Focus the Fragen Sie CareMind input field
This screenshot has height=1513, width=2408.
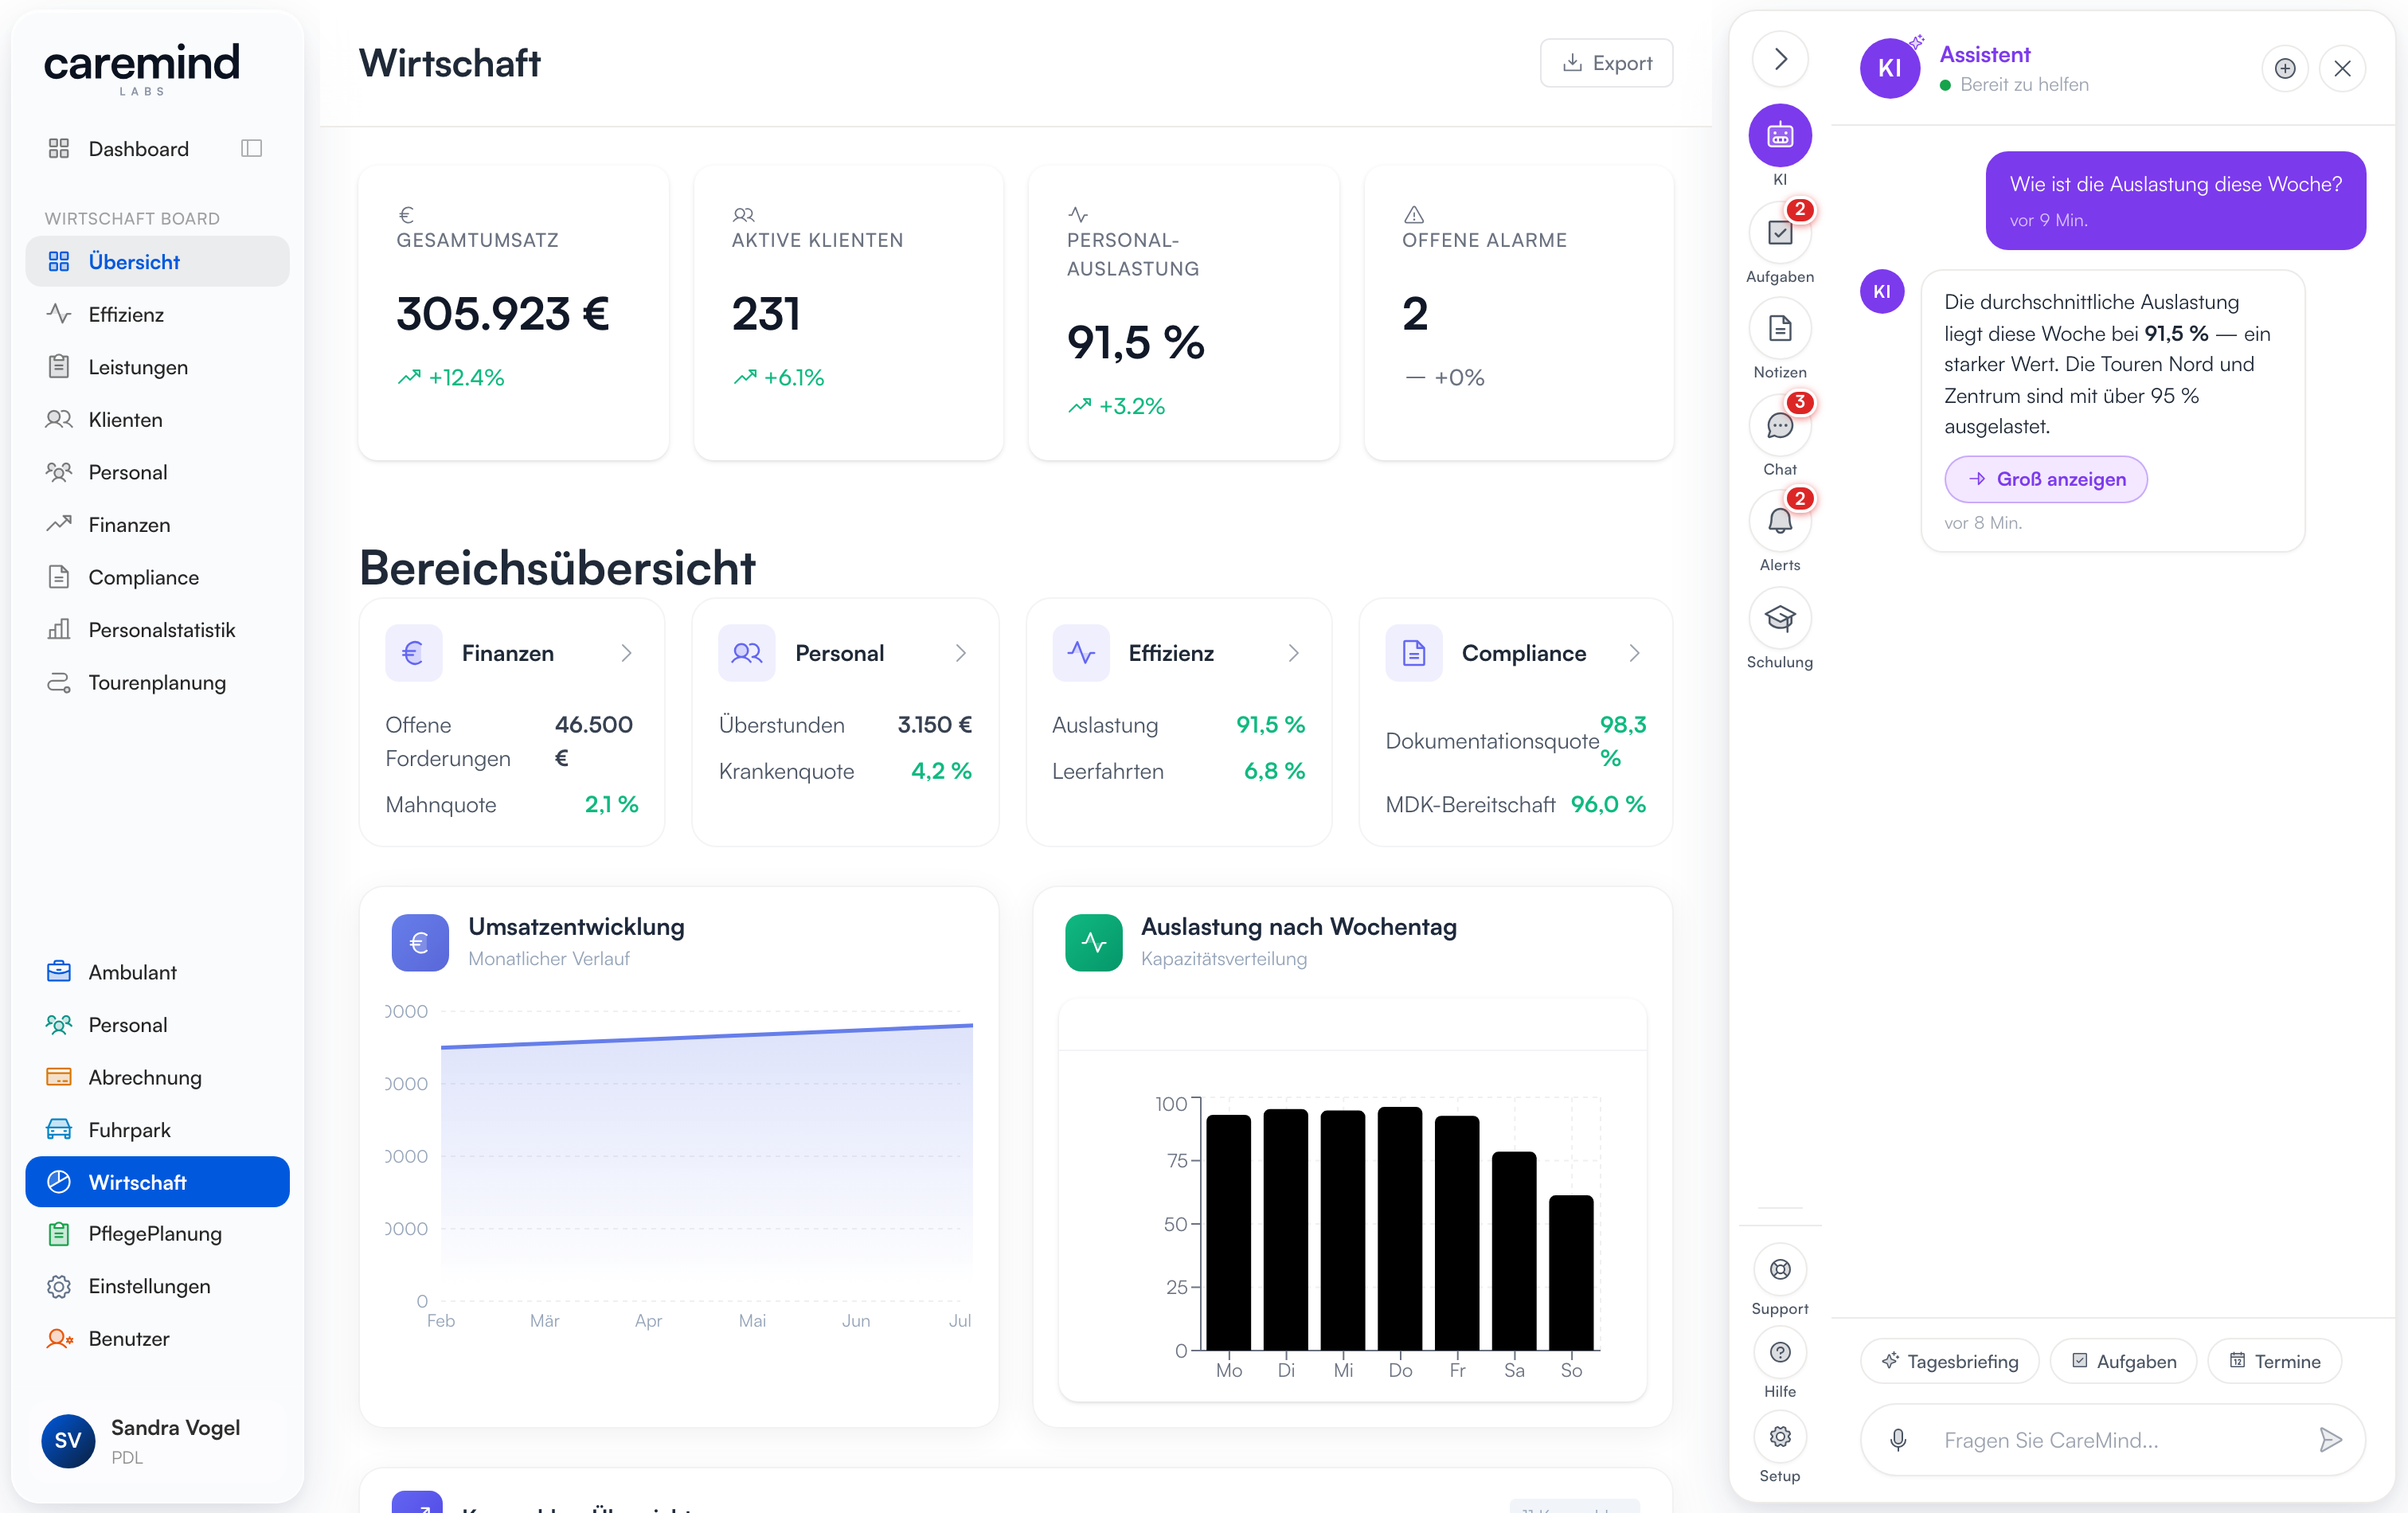coord(2110,1439)
